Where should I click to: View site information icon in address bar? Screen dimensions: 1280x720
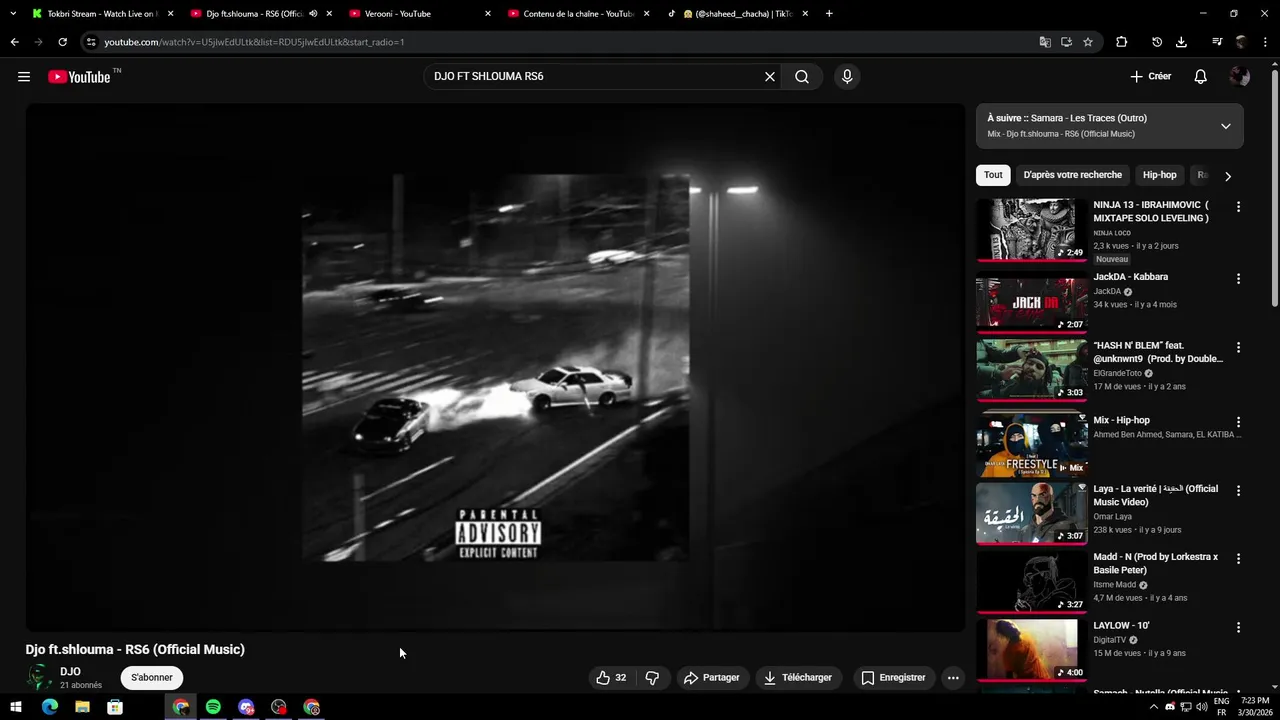pyautogui.click(x=91, y=42)
